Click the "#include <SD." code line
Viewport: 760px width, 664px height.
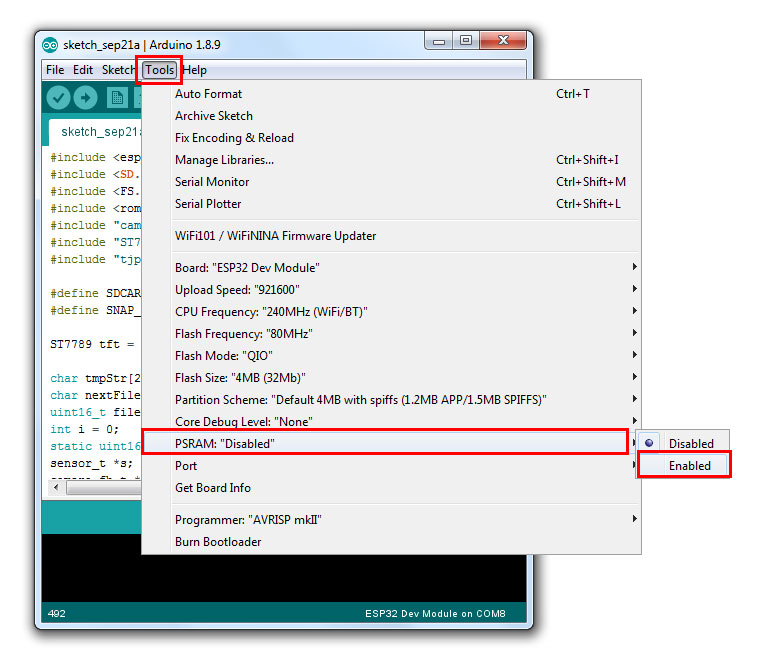tap(95, 174)
